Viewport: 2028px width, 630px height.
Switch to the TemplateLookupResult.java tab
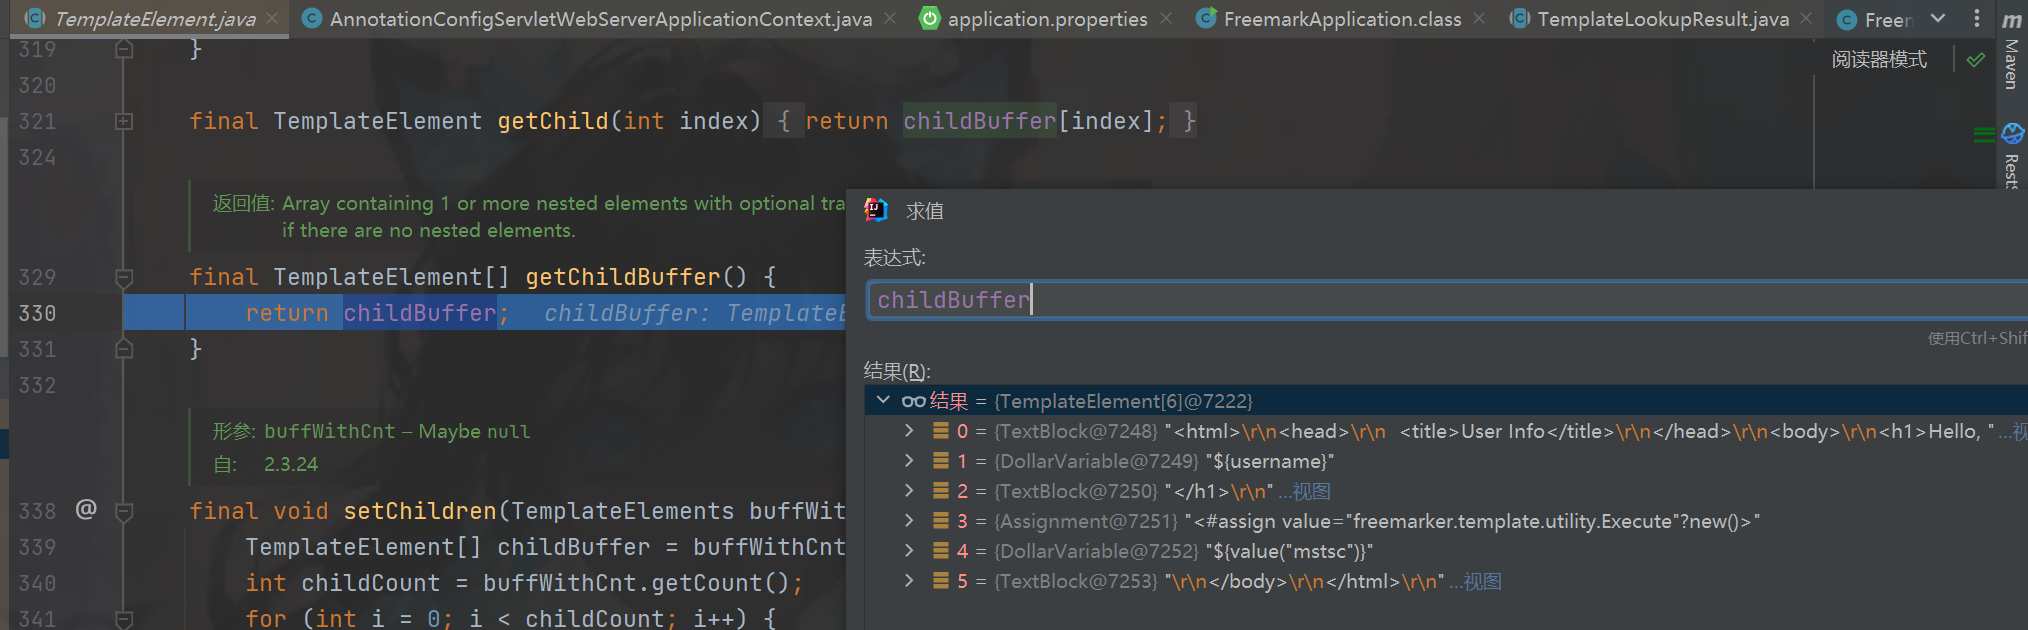(1662, 19)
